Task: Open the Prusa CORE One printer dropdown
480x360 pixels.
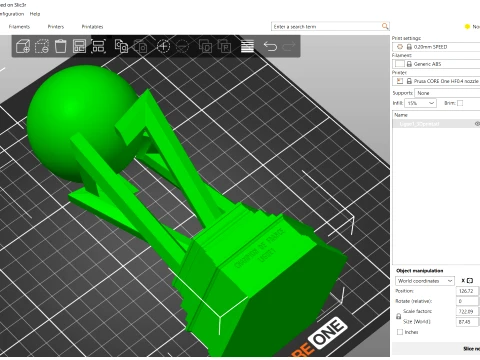Action: (436, 81)
